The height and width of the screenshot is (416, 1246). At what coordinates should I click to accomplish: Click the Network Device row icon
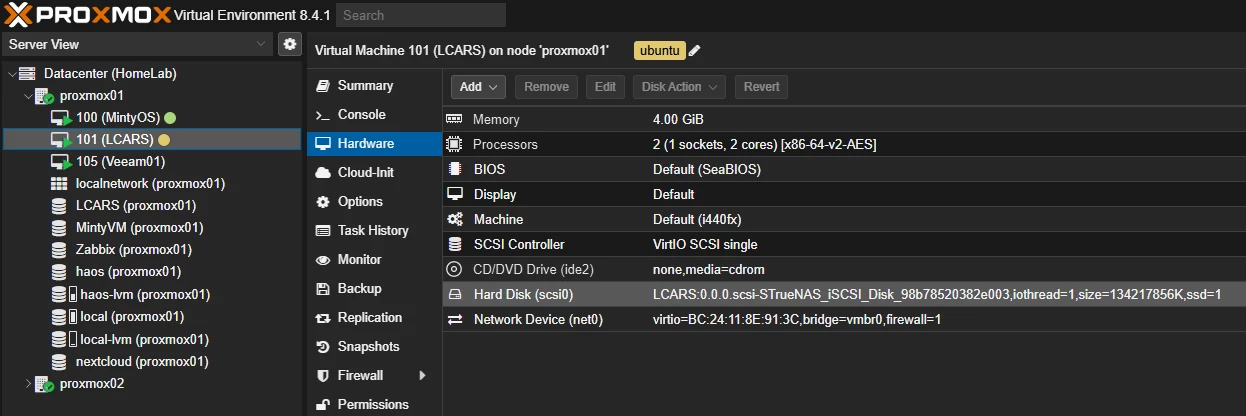click(x=455, y=319)
